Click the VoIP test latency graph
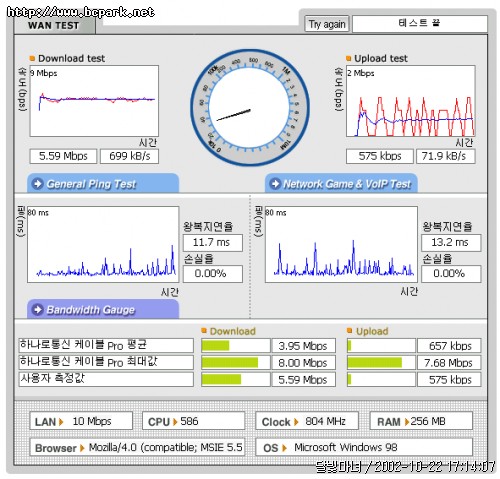The image size is (500, 479). click(x=341, y=244)
